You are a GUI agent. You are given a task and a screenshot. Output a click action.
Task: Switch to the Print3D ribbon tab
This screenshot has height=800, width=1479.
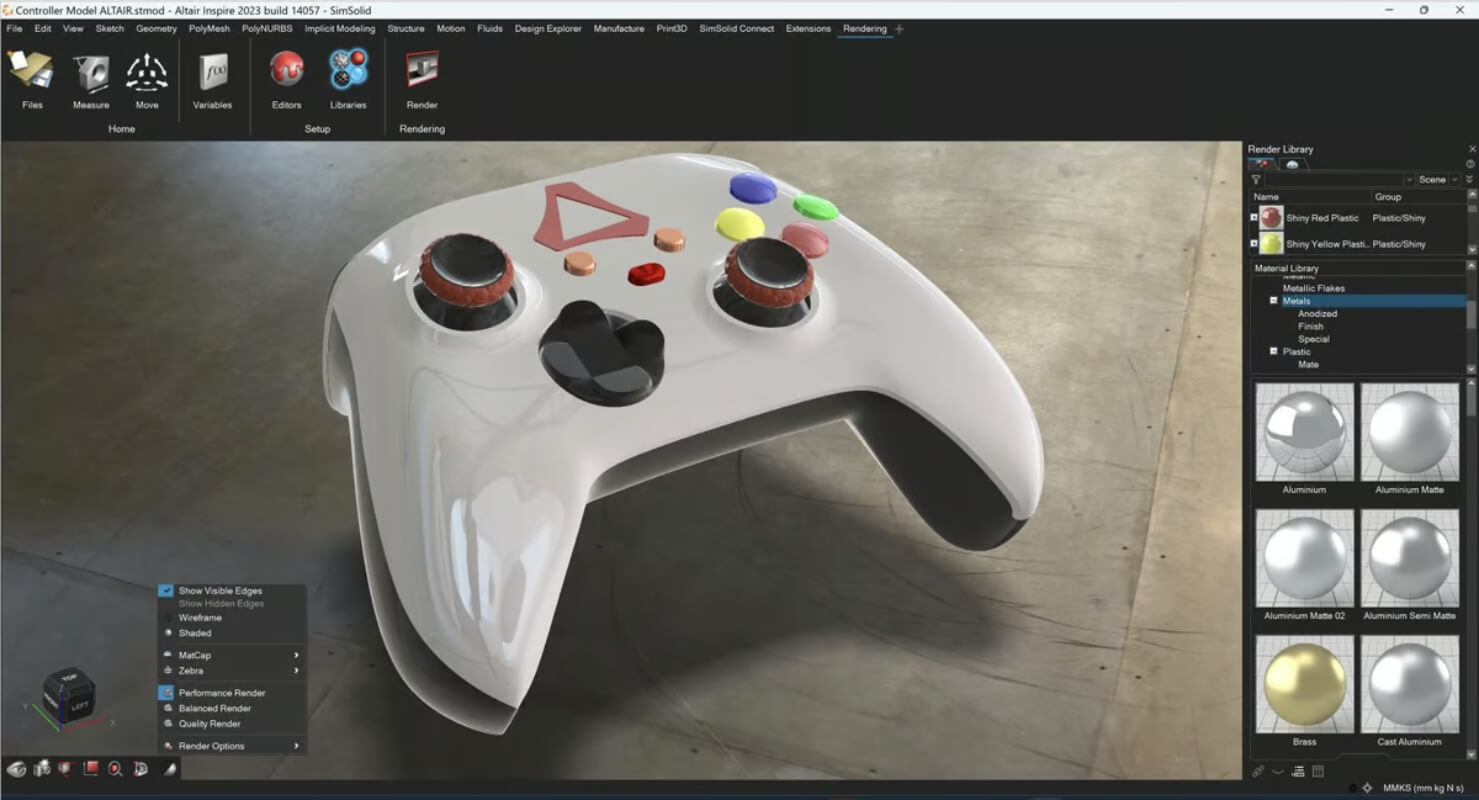(672, 29)
